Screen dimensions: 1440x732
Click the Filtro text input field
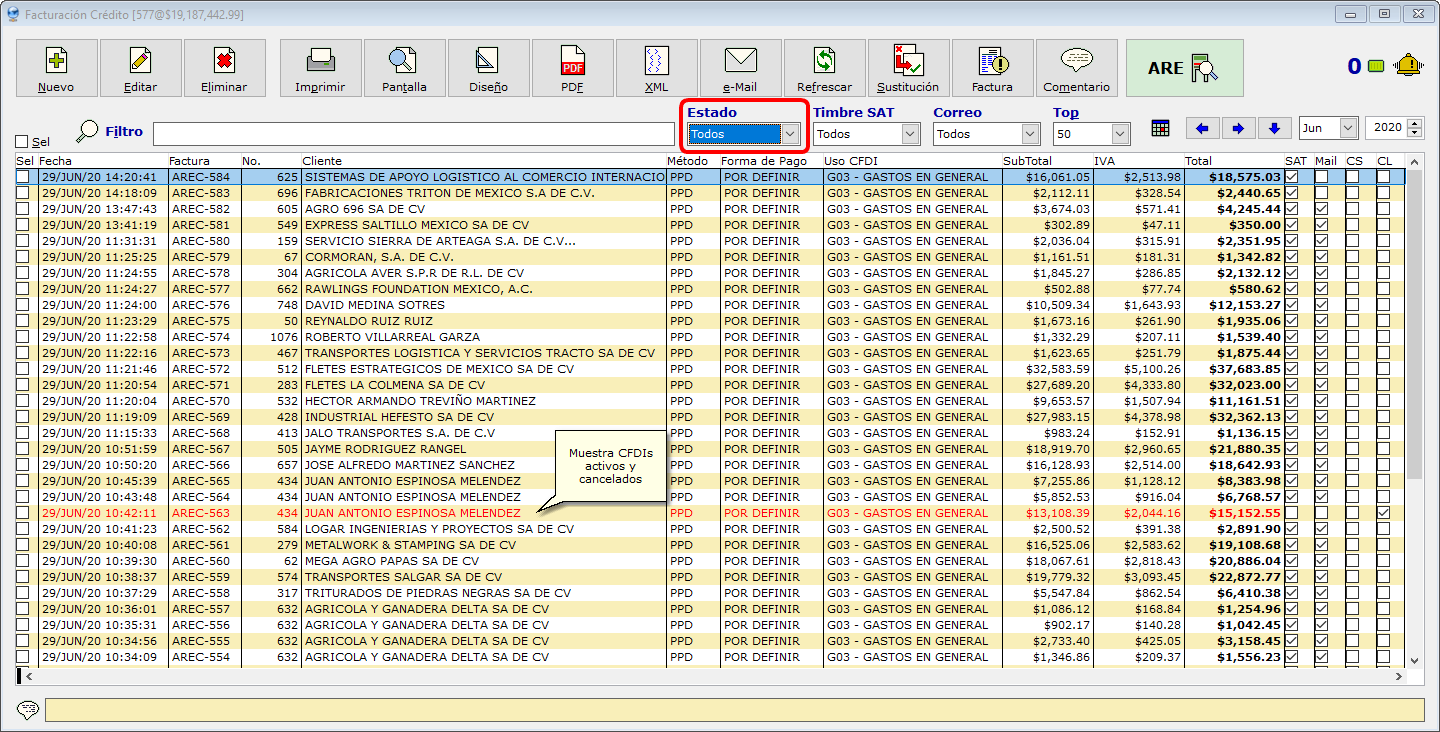413,133
